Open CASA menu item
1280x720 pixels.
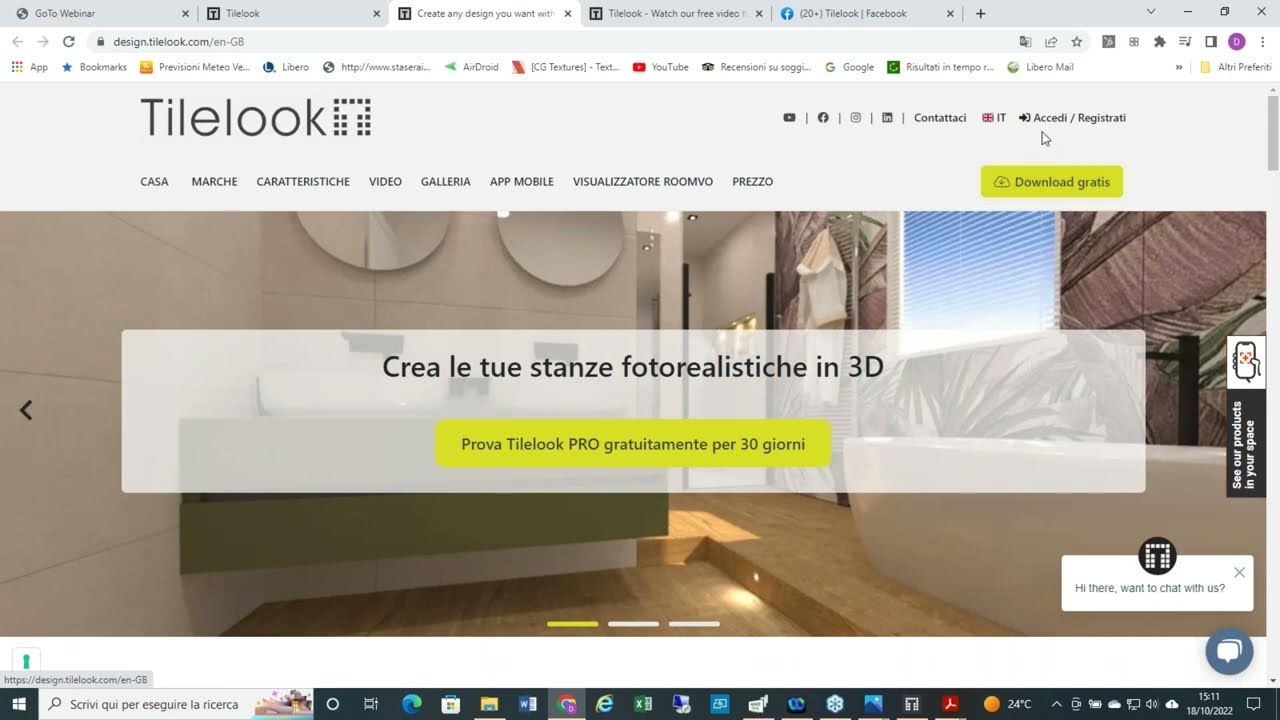(x=154, y=182)
